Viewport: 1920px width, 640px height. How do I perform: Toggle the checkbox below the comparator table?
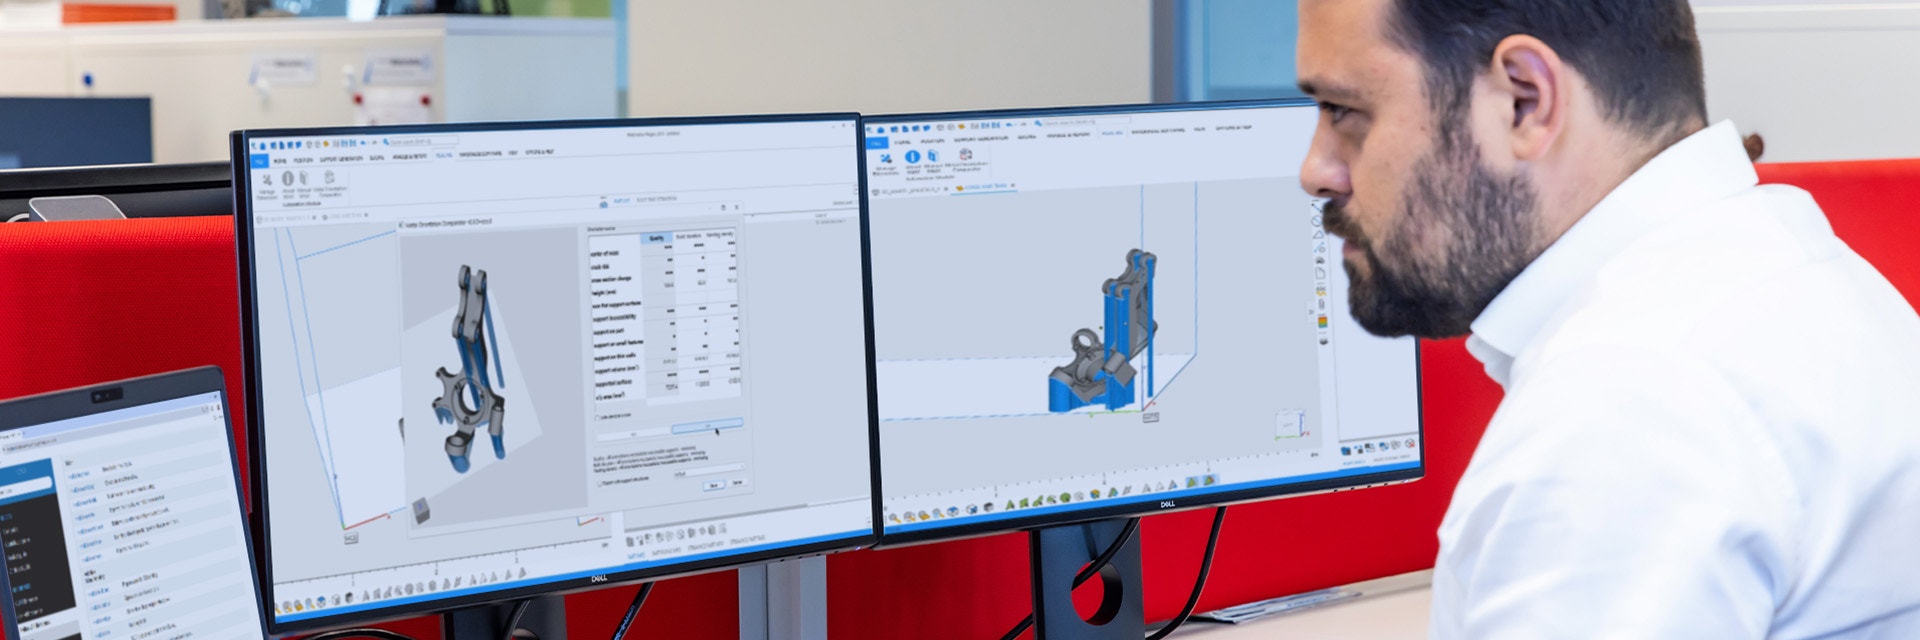(599, 416)
